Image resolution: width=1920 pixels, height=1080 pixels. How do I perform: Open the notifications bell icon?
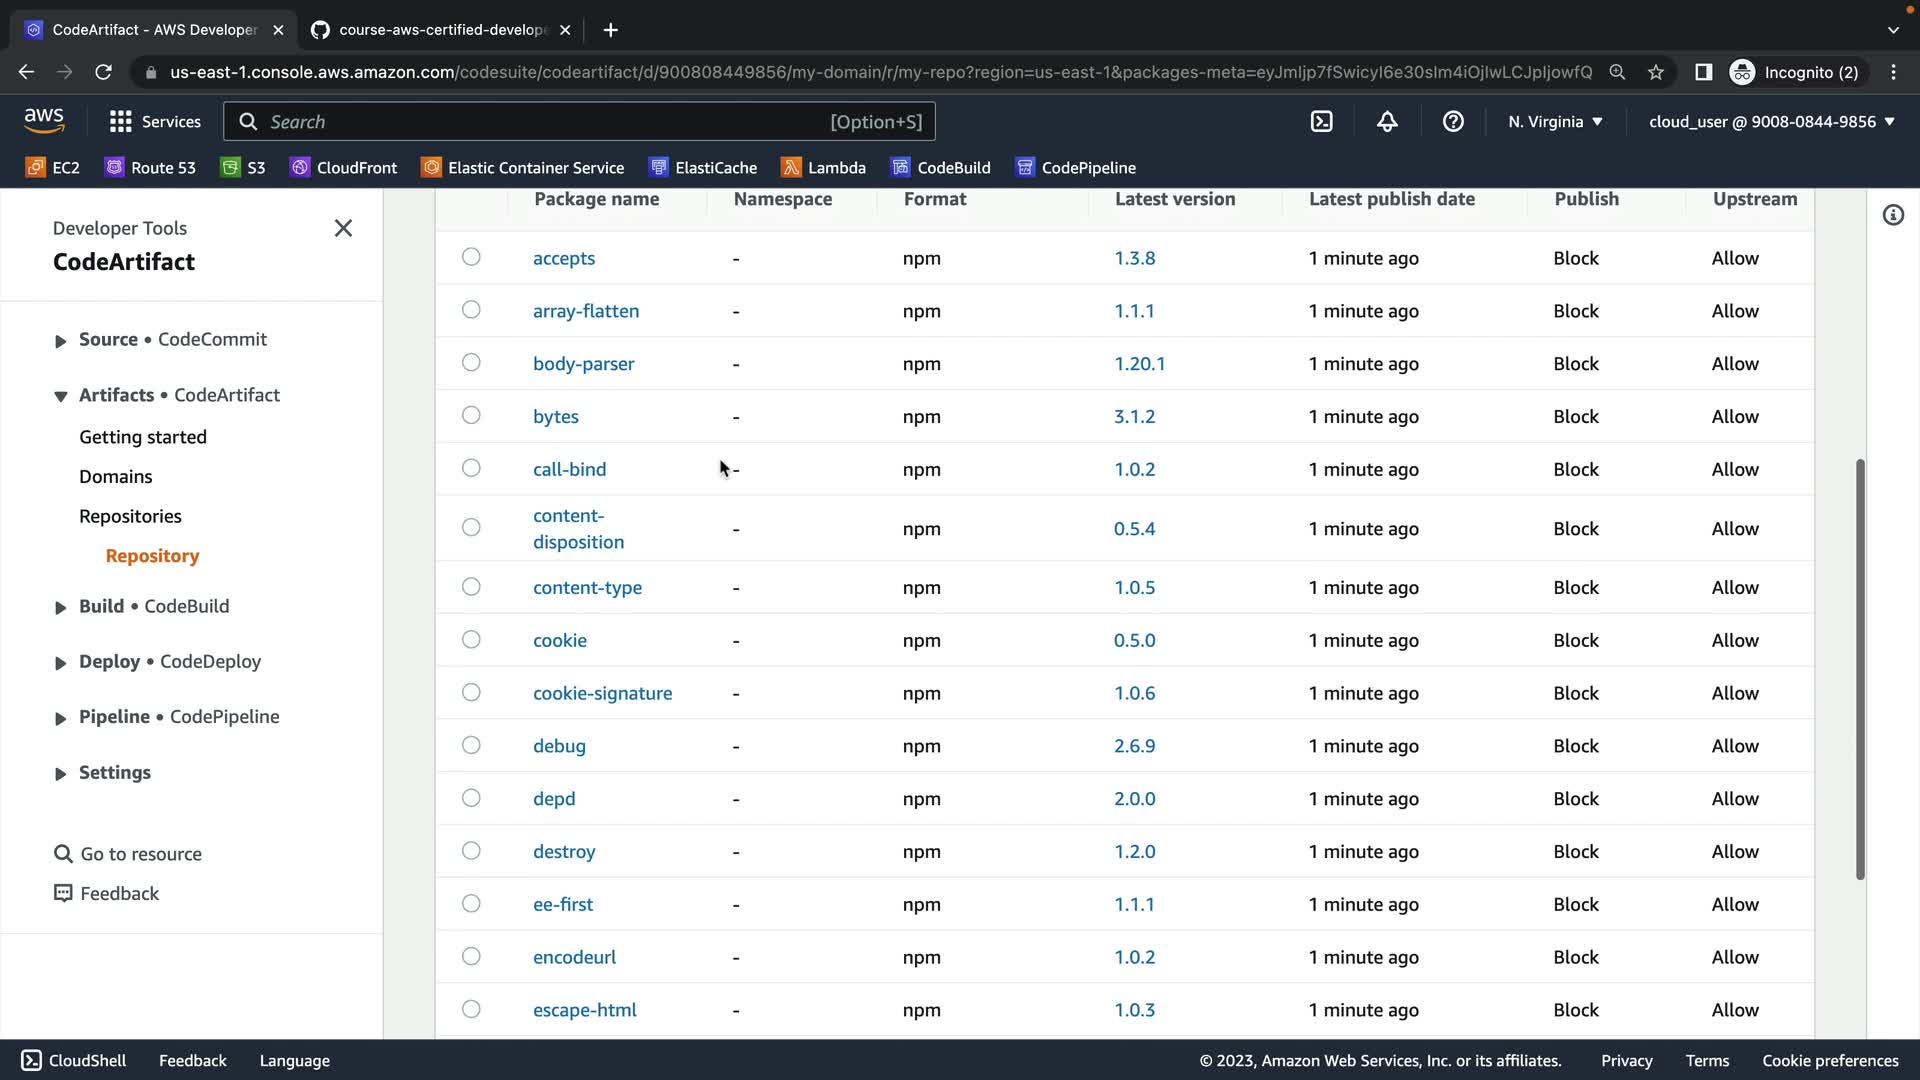click(x=1387, y=122)
